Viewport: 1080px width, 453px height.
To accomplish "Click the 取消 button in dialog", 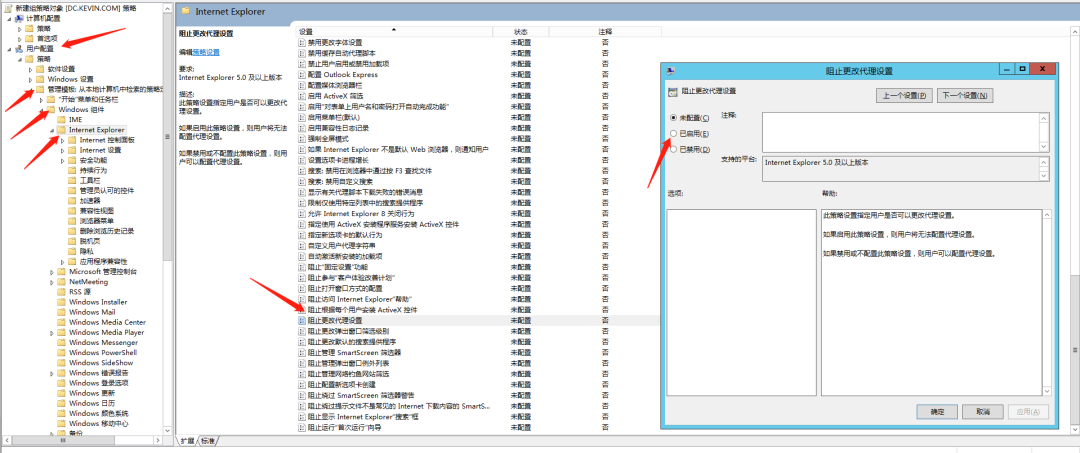I will (x=983, y=412).
